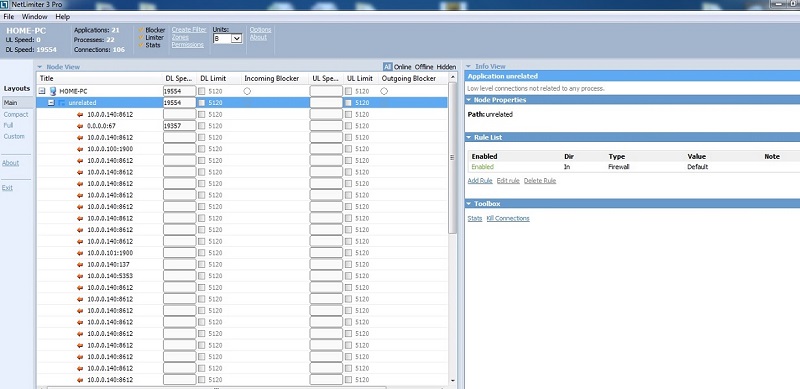Switch to the Online filter tab
Viewport: 800px width, 389px height.
(403, 67)
